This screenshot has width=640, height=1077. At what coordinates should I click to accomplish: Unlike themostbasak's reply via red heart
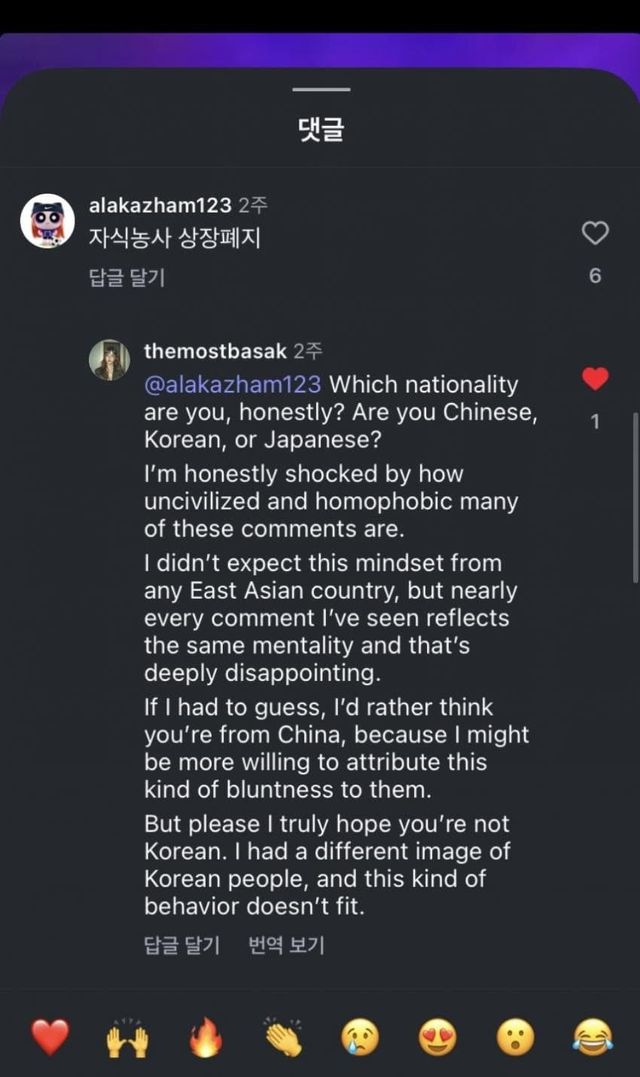click(595, 379)
